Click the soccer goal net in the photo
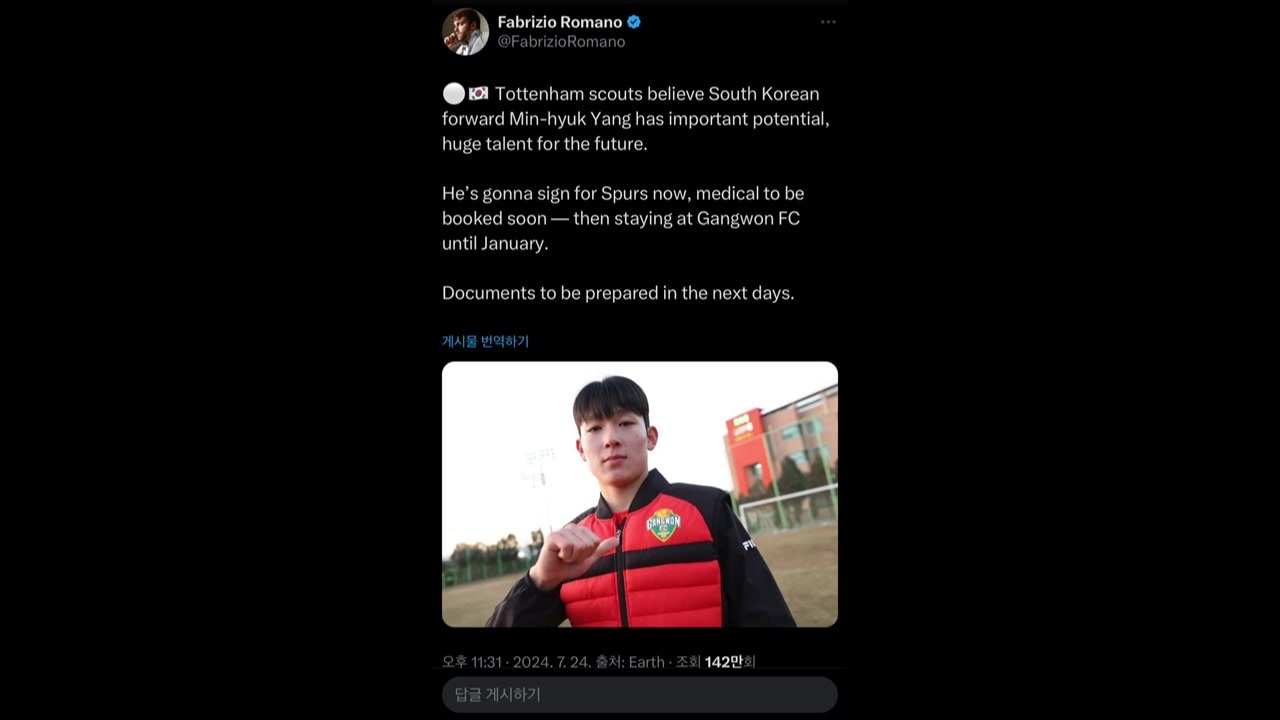1280x720 pixels. [786, 510]
